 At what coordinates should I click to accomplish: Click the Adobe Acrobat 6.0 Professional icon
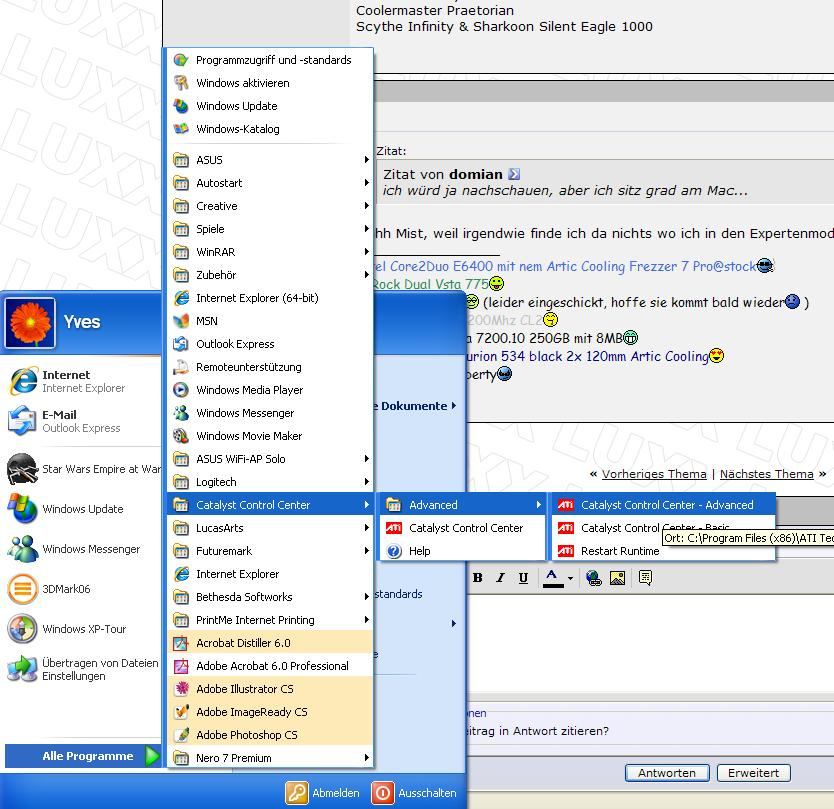click(x=181, y=666)
